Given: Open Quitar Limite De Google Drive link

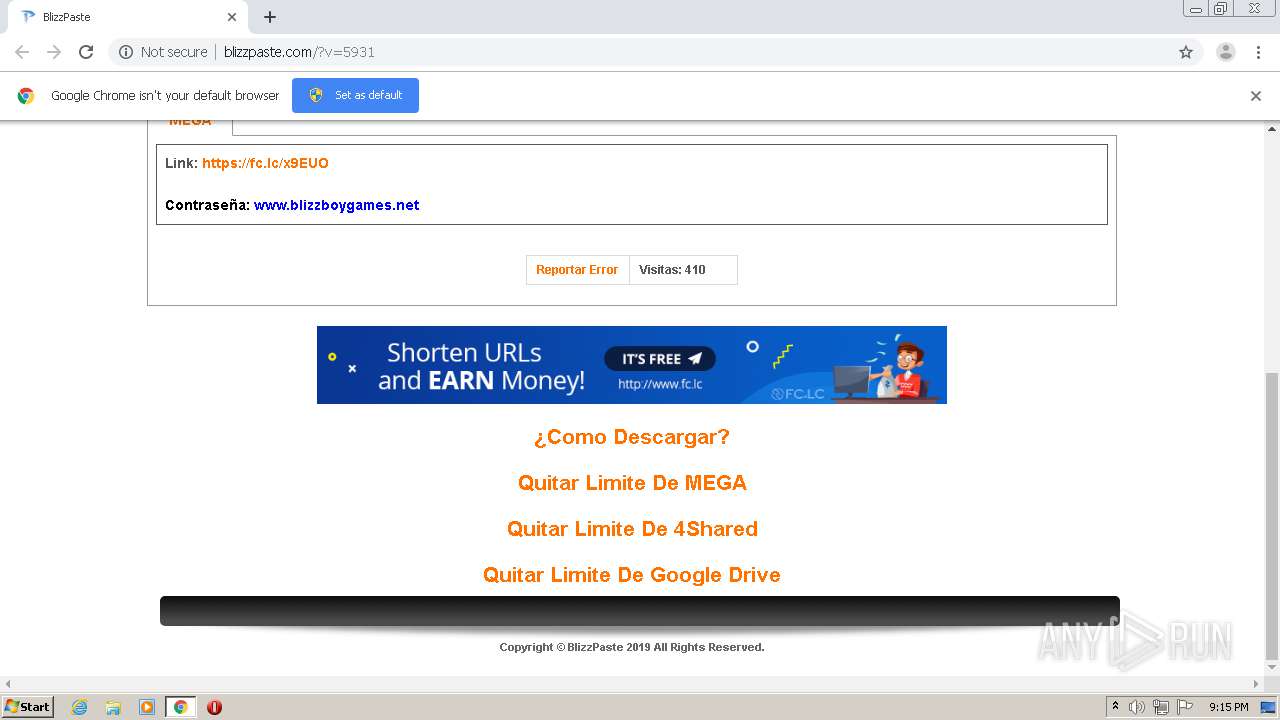Looking at the screenshot, I should pos(631,575).
